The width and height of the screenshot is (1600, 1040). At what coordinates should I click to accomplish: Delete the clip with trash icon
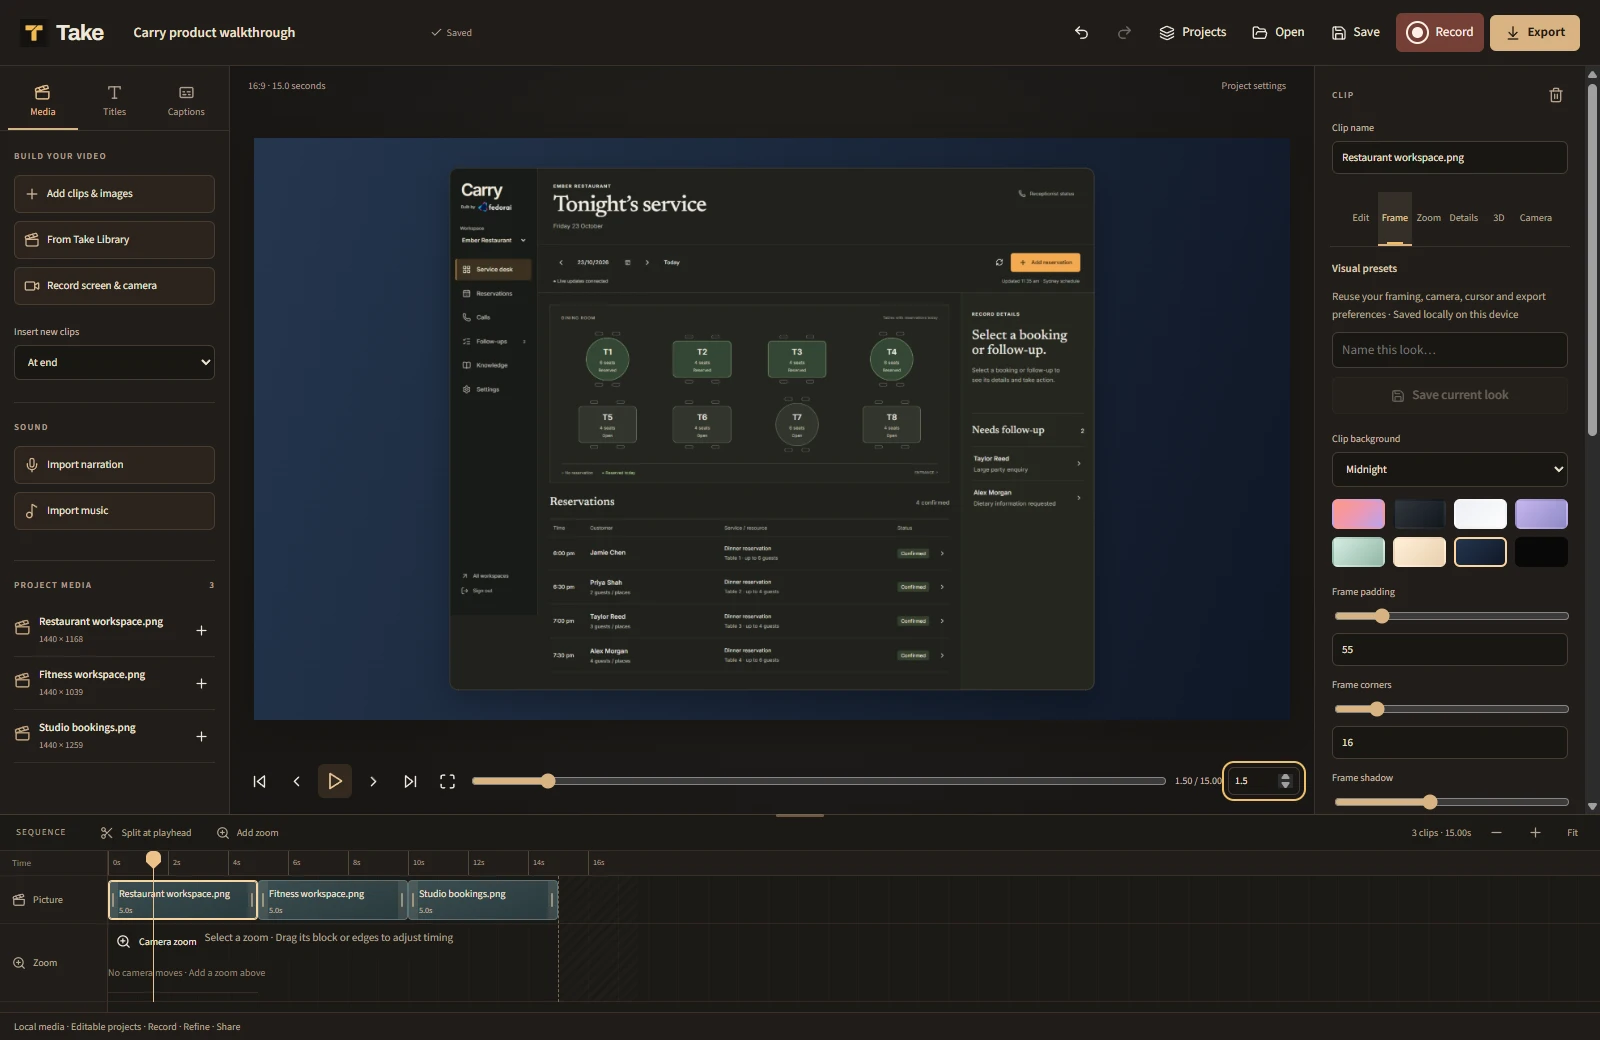tap(1556, 95)
